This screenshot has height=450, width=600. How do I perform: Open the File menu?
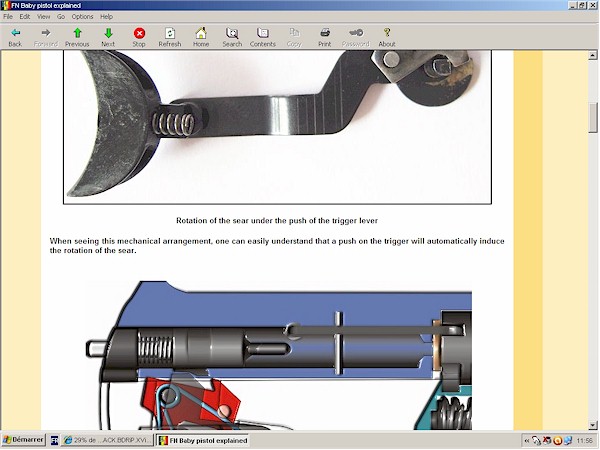pos(8,16)
